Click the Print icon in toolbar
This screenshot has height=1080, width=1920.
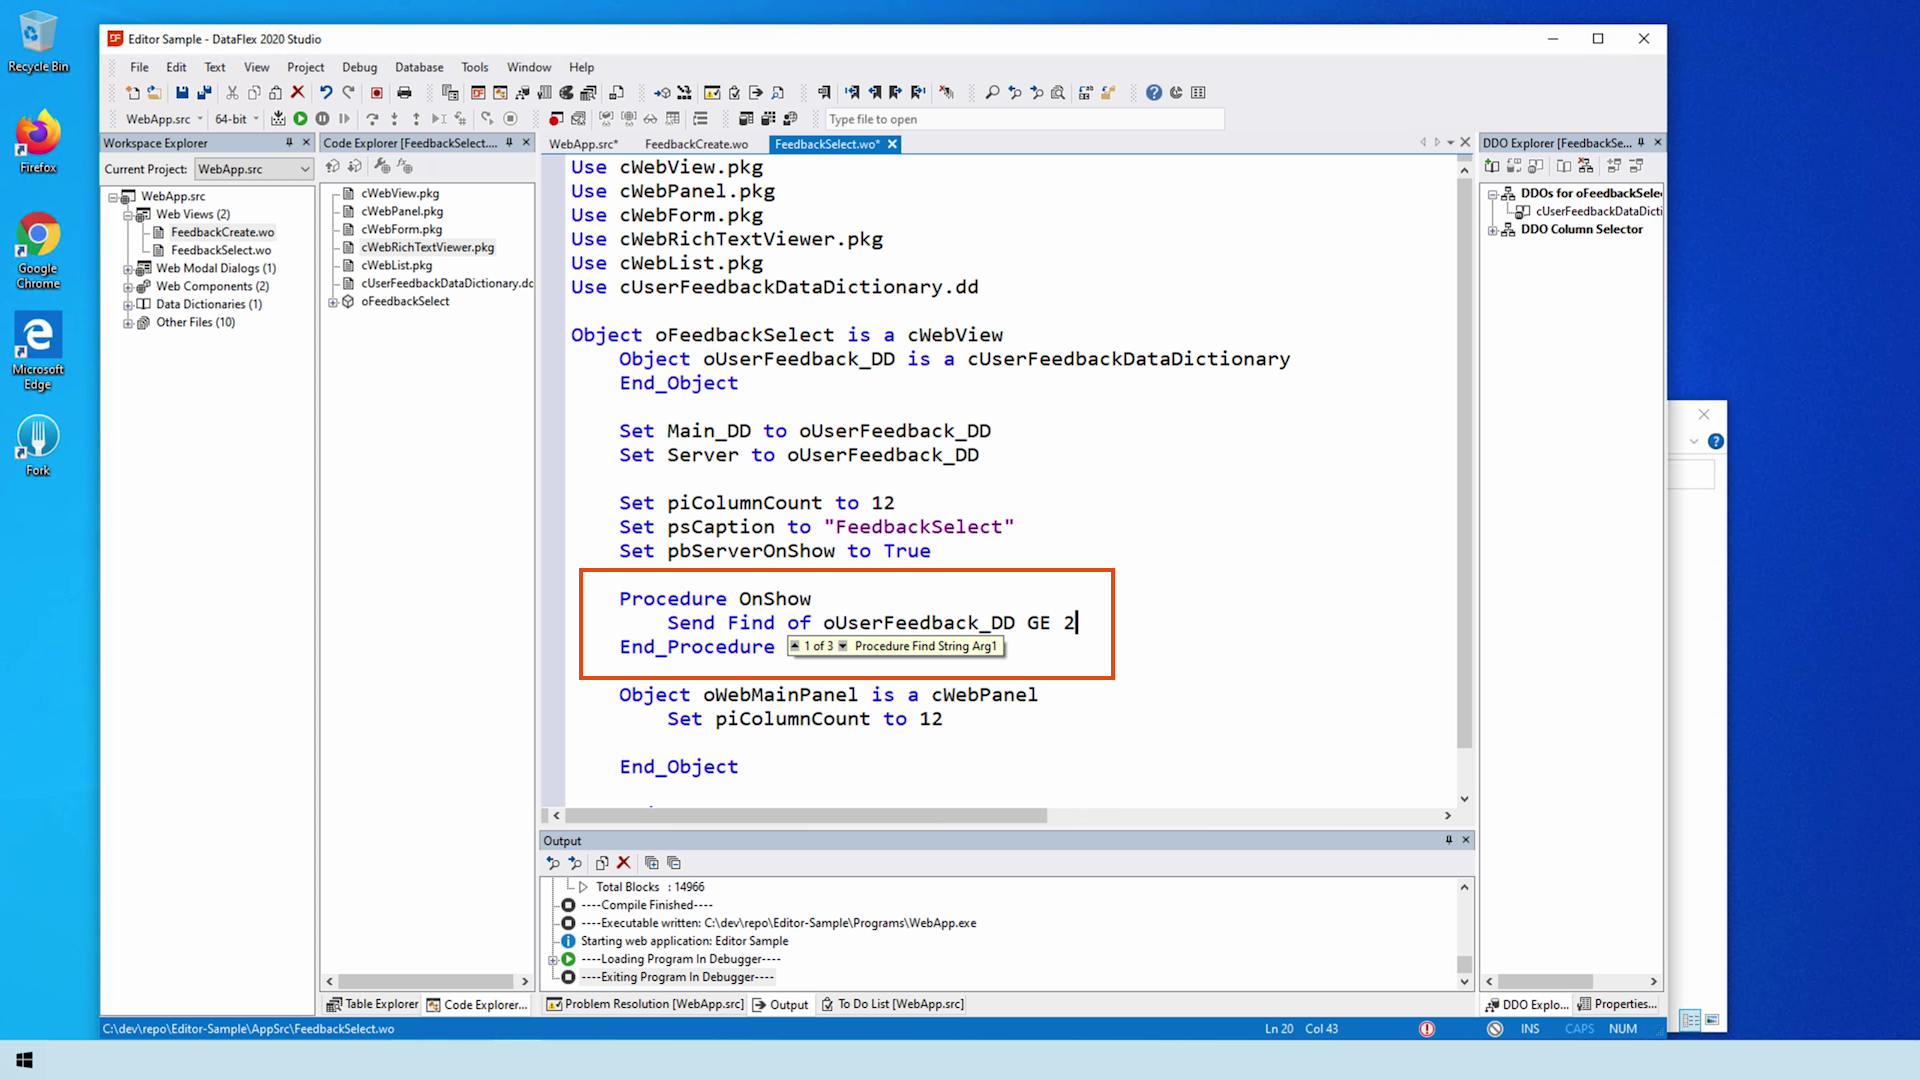[x=404, y=93]
